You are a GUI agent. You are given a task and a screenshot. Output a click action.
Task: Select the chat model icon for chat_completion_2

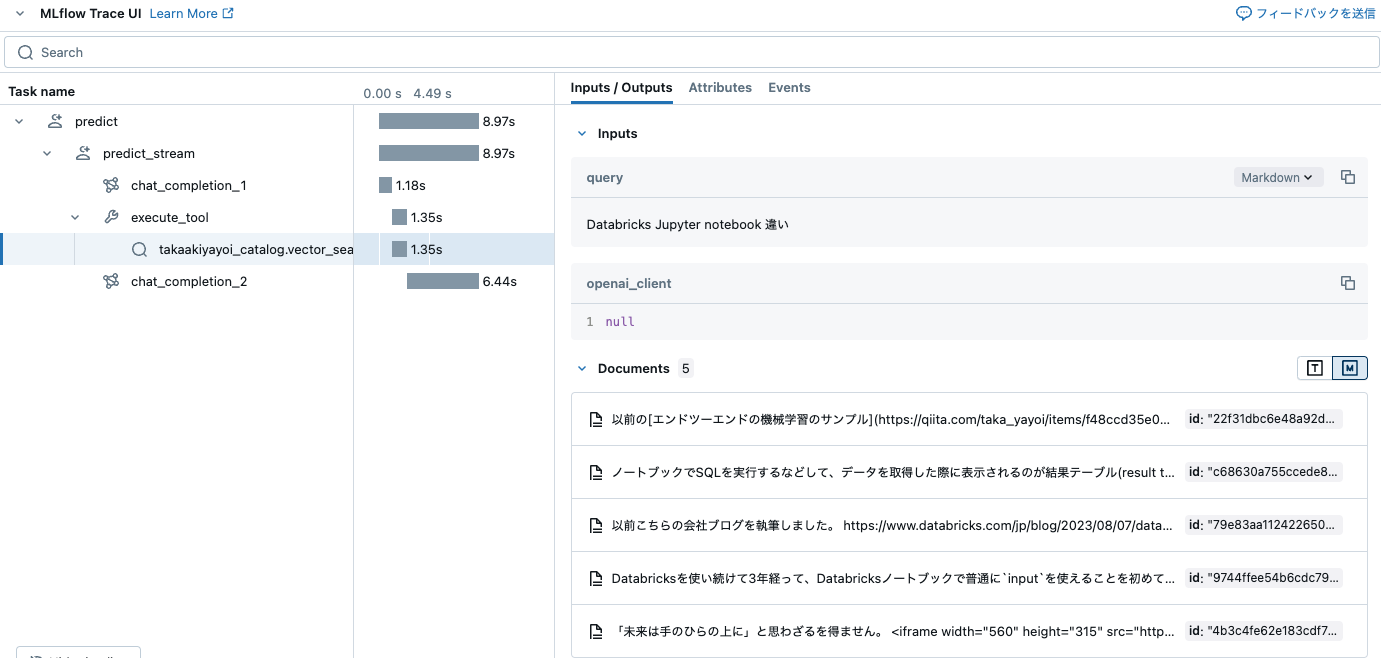(111, 281)
